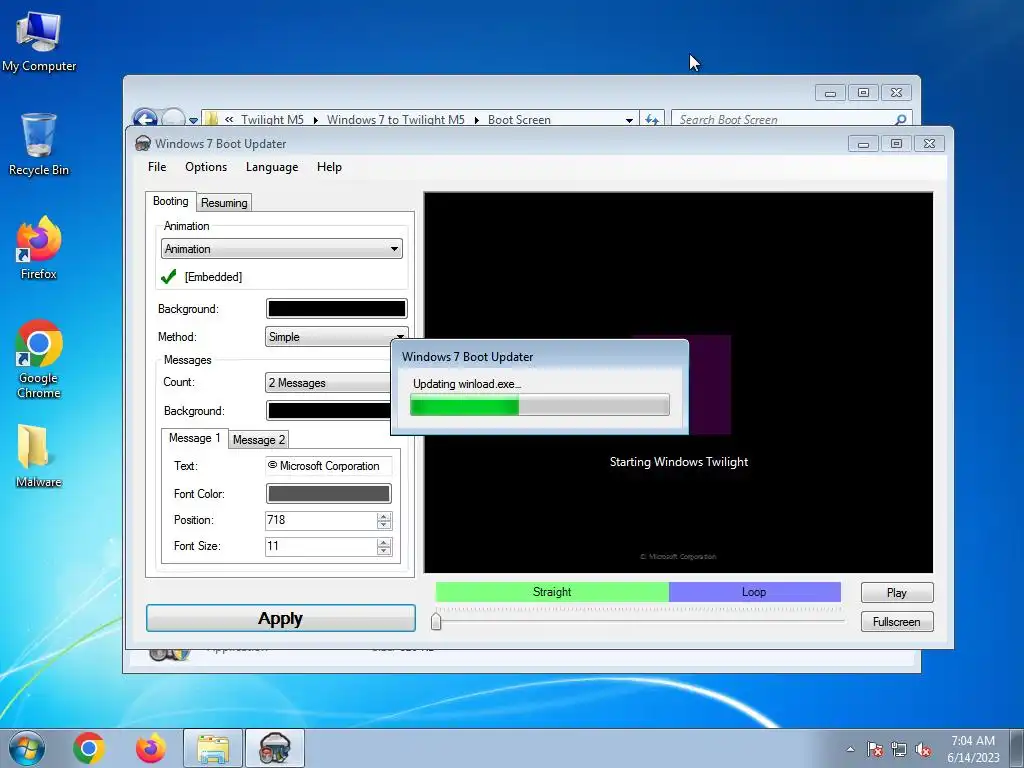Expand the message Count dropdown
The image size is (1024, 768).
328,383
